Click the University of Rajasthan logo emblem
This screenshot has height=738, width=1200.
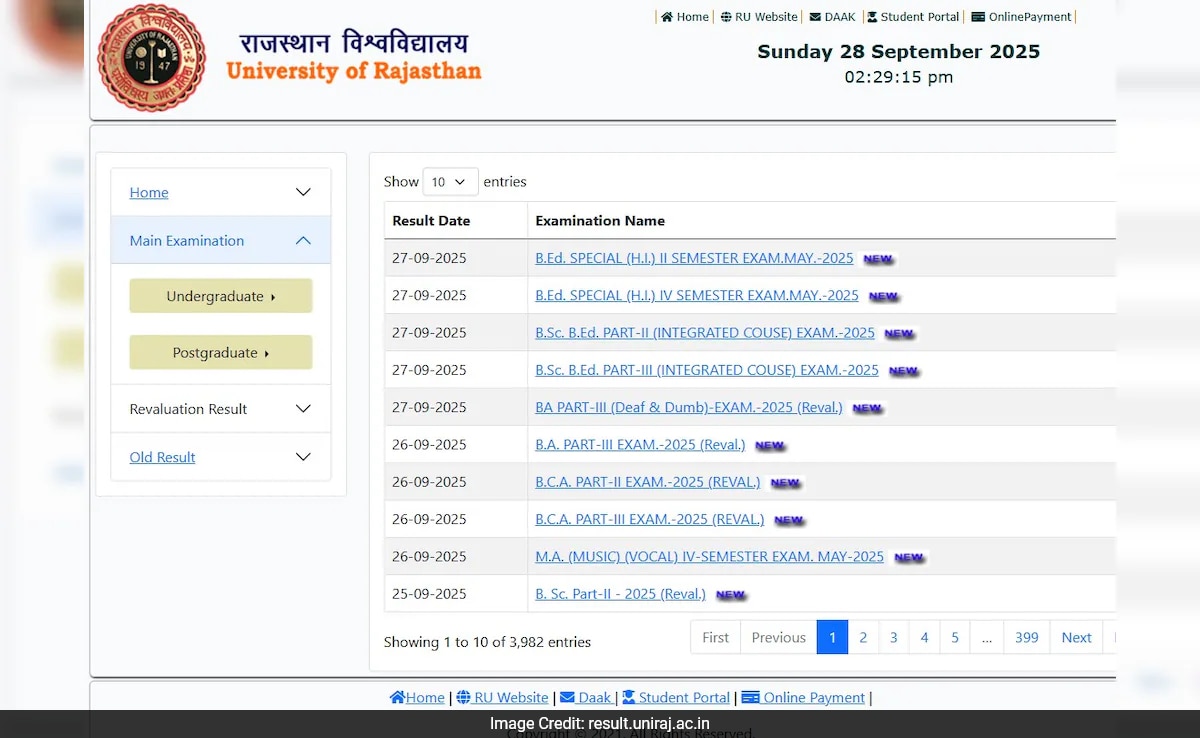151,58
